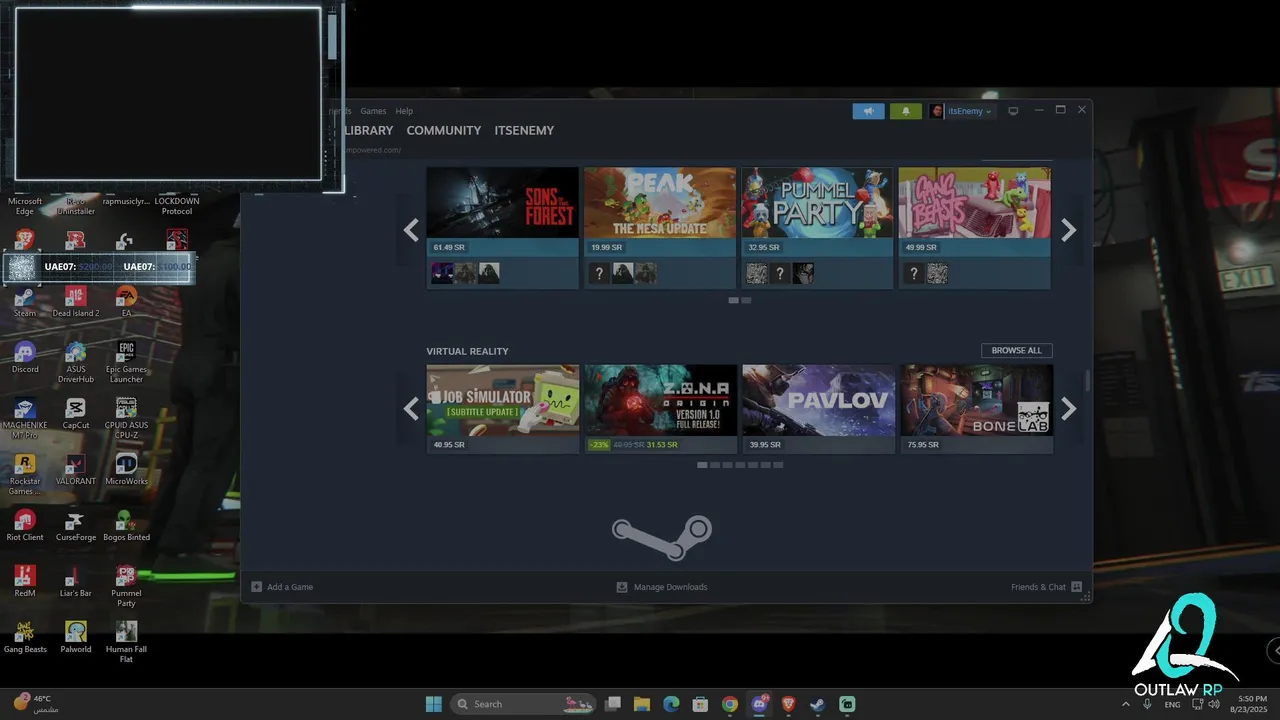Select the ASUS DriverHub desktop icon
Image resolution: width=1280 pixels, height=720 pixels.
click(75, 362)
